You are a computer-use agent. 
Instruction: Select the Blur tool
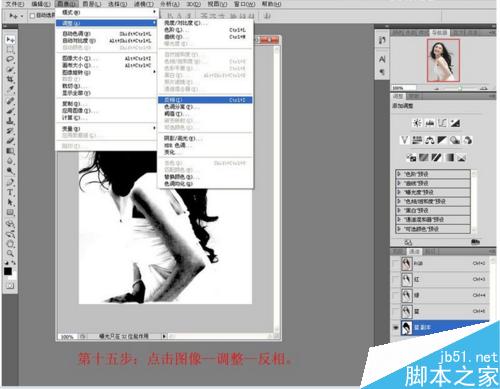click(x=10, y=161)
